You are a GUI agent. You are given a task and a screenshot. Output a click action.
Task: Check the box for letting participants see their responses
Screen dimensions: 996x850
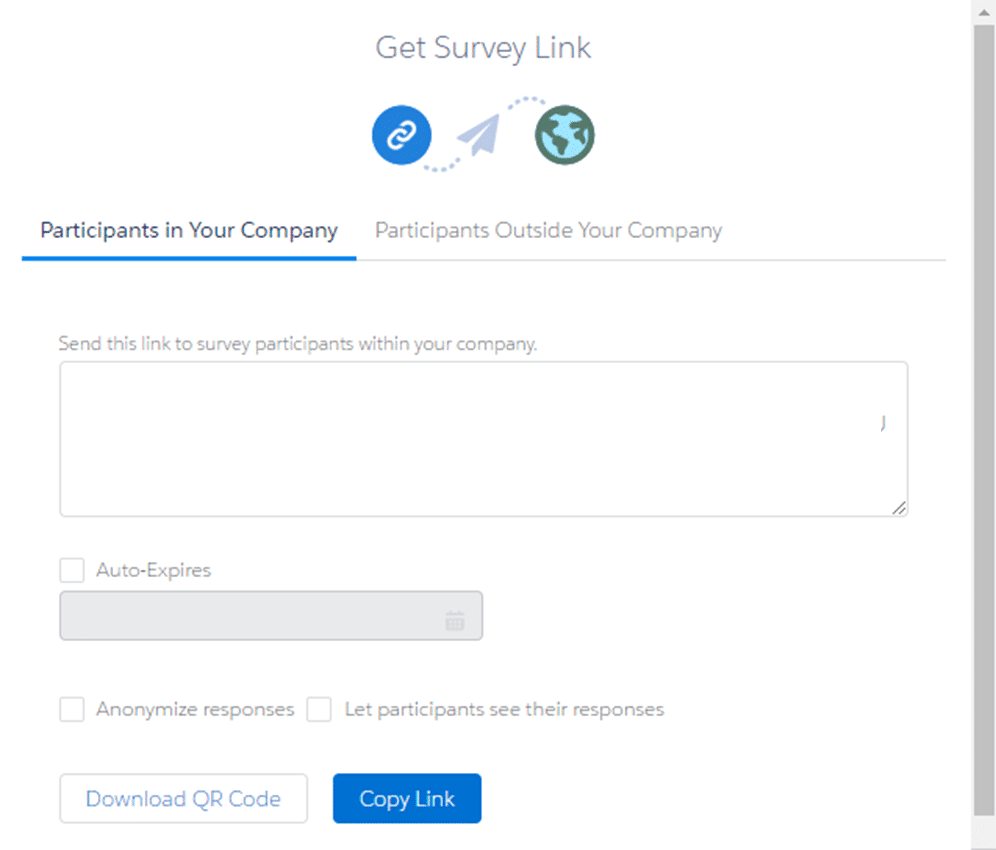point(319,709)
